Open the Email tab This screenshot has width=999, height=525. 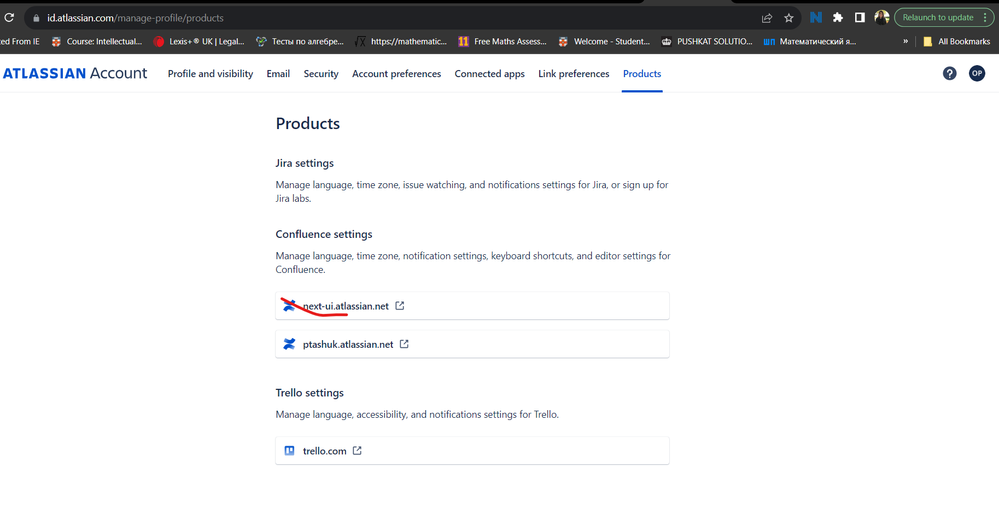coord(278,74)
